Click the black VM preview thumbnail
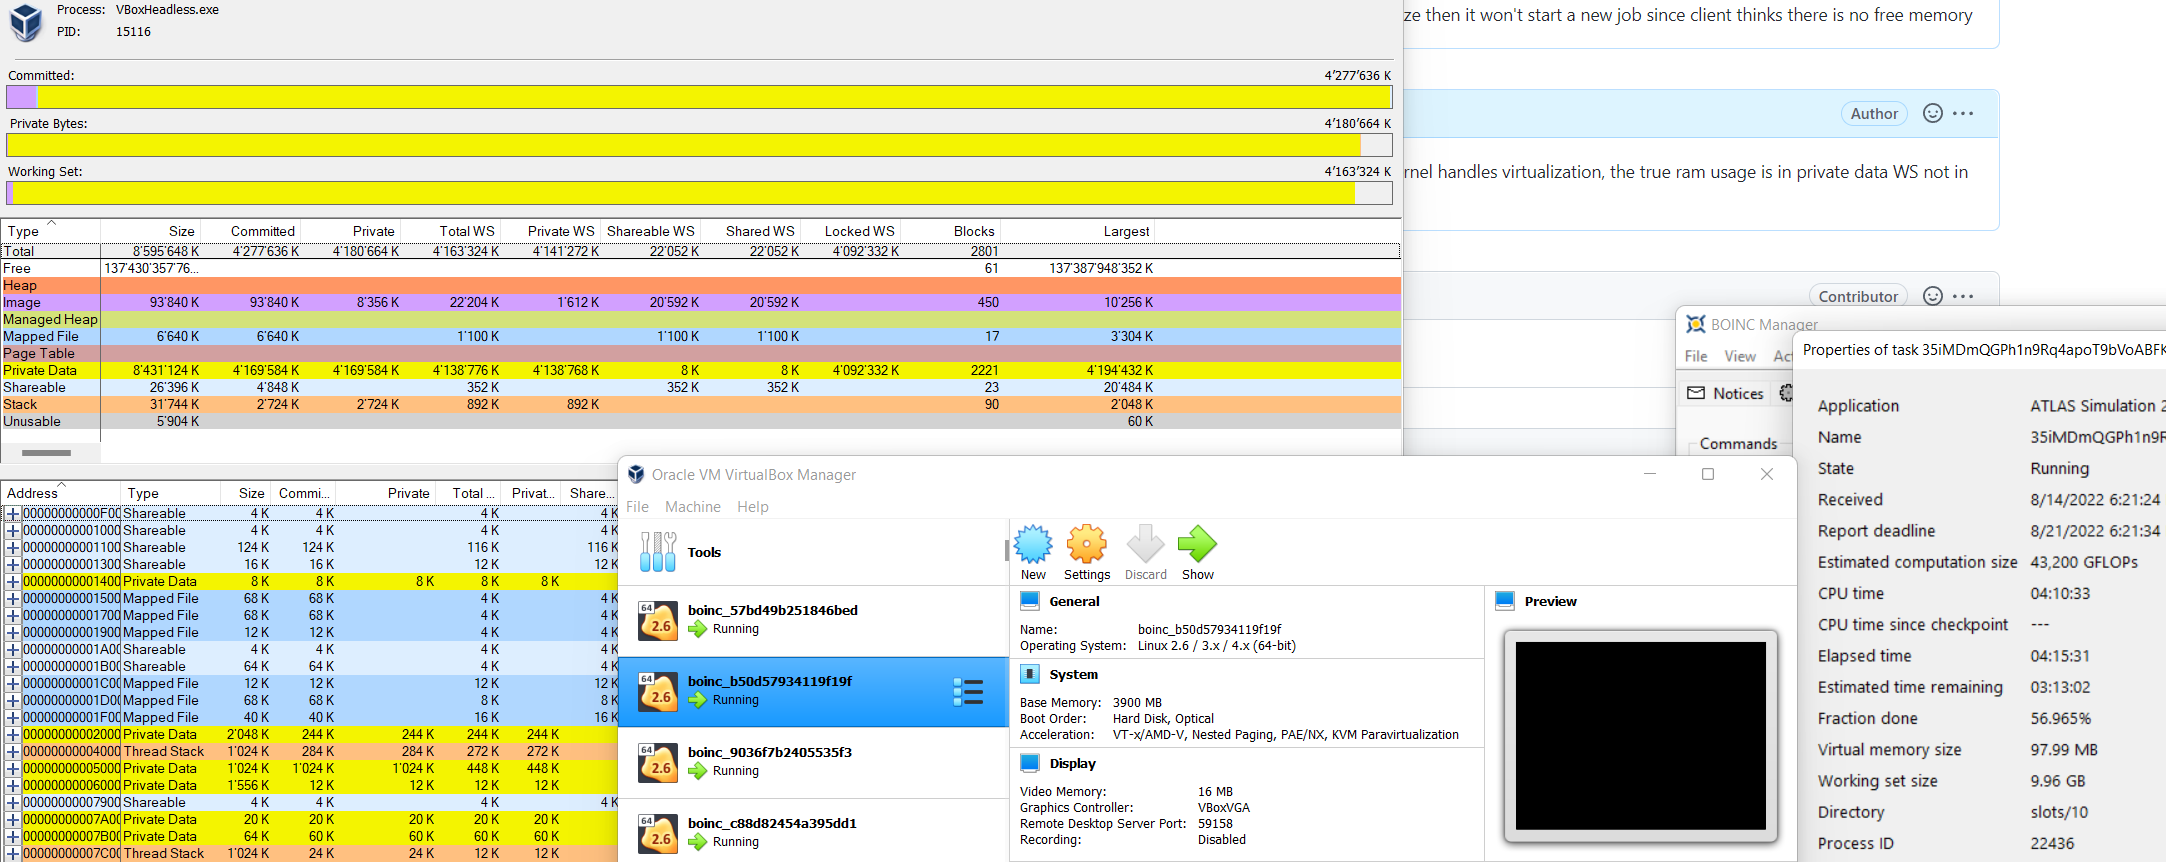This screenshot has width=2166, height=862. (1640, 736)
